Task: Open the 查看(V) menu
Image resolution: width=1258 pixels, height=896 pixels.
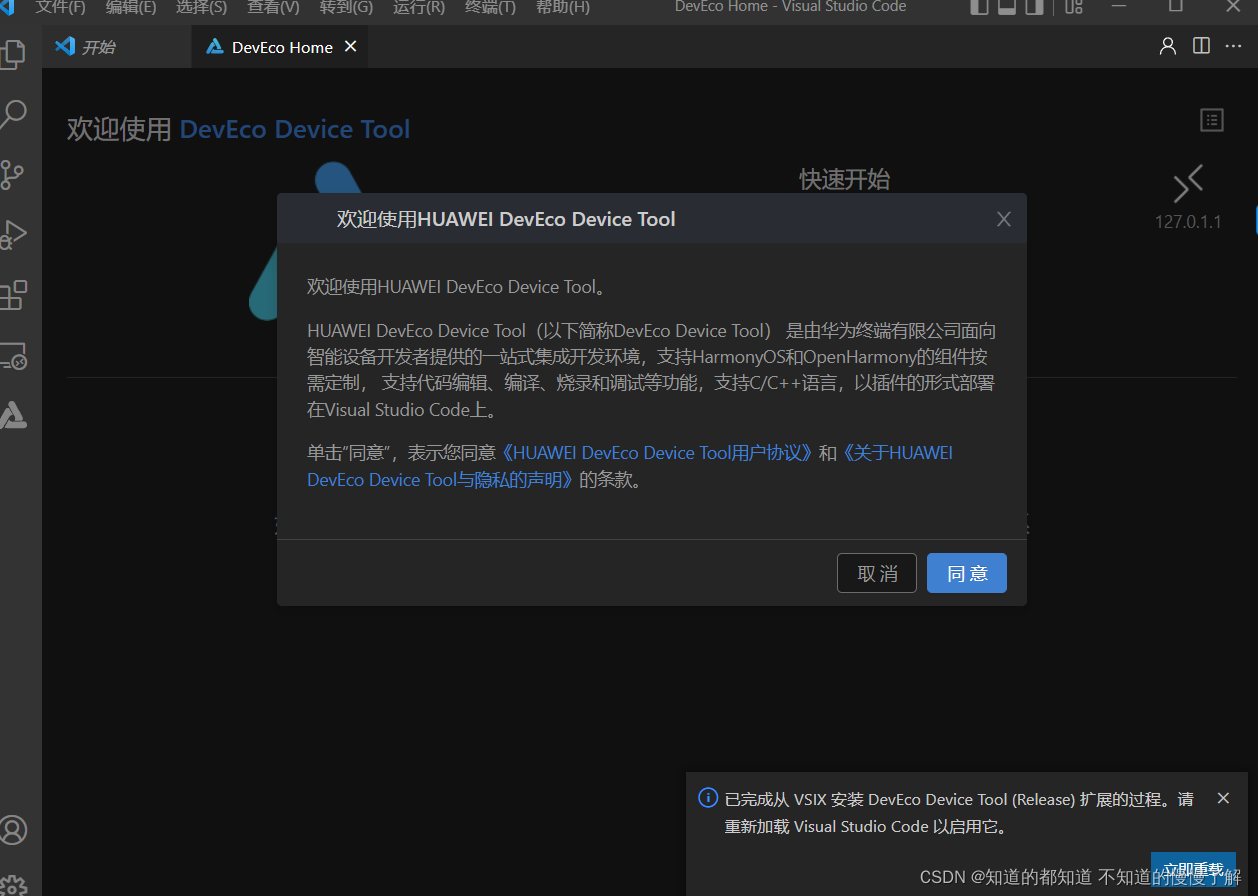Action: click(x=273, y=7)
